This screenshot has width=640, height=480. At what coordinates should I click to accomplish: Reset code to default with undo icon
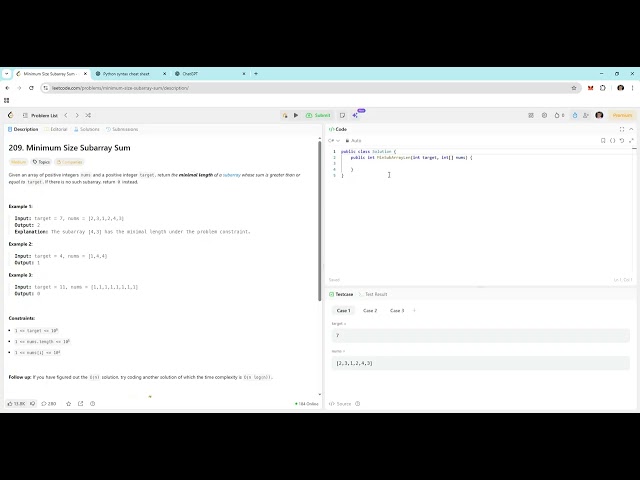pyautogui.click(x=622, y=140)
